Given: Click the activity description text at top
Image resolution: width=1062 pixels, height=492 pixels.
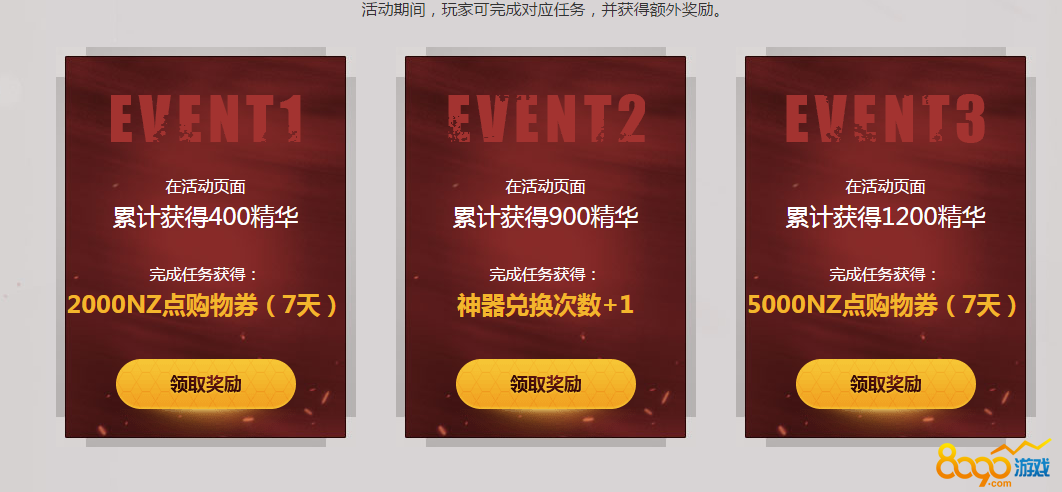Looking at the screenshot, I should 542,10.
